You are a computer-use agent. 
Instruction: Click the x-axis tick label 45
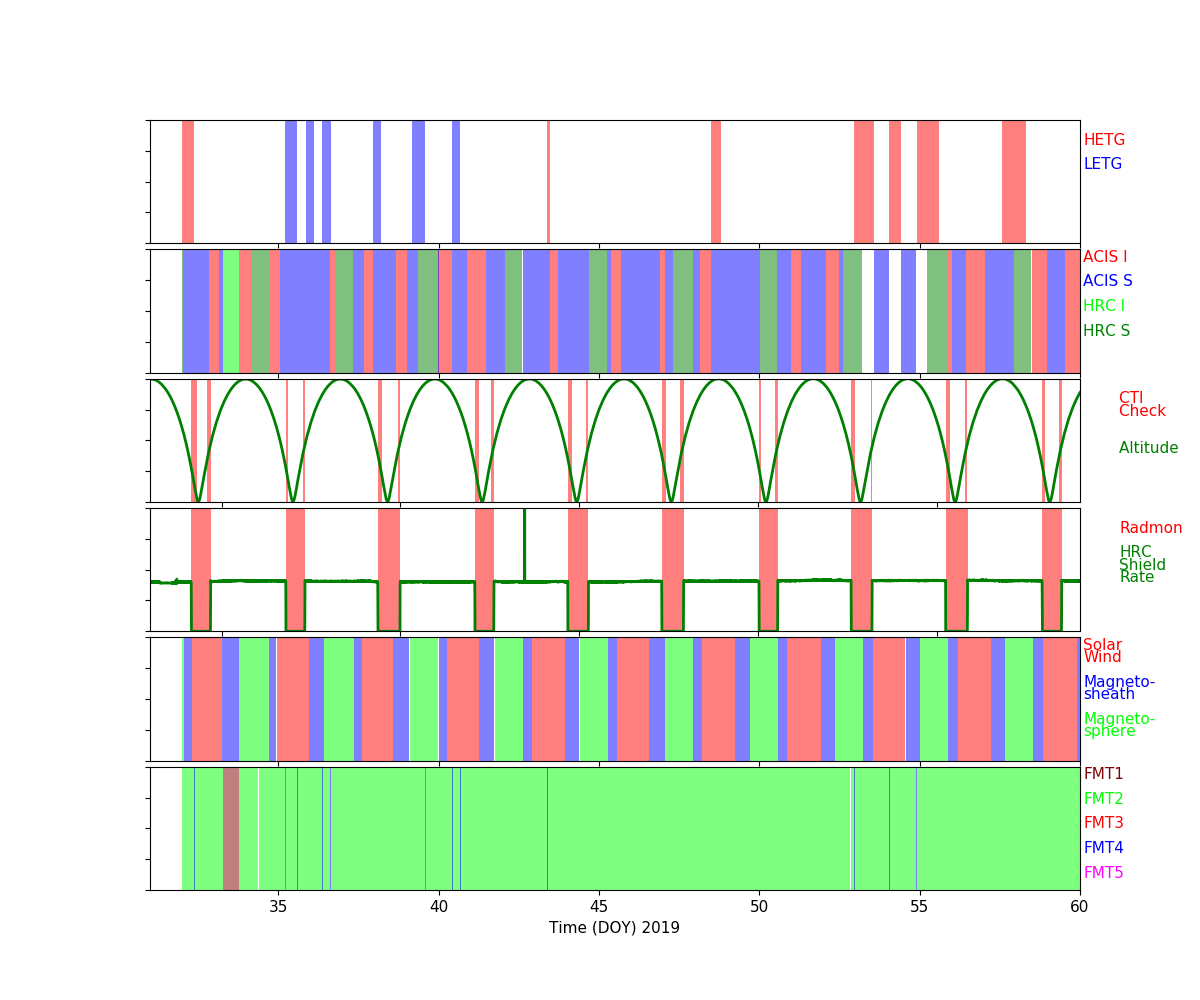pos(599,907)
